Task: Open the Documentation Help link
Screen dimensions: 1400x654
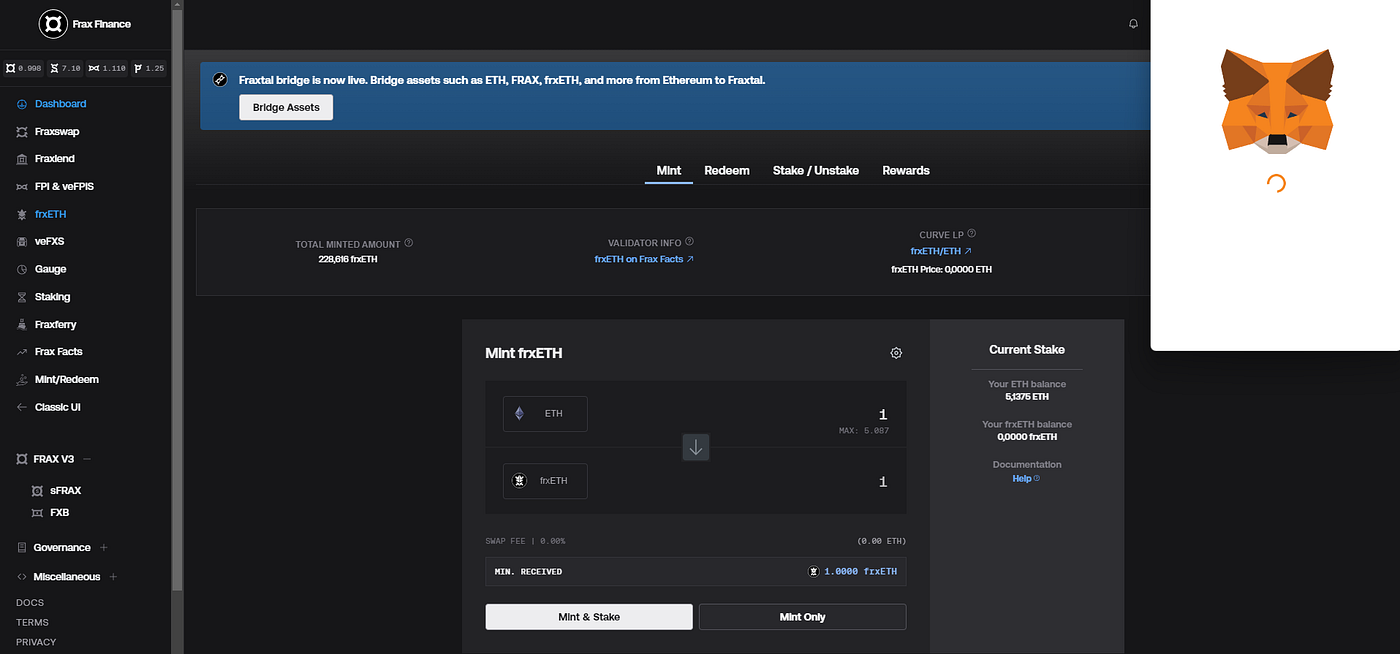Action: click(x=1026, y=479)
